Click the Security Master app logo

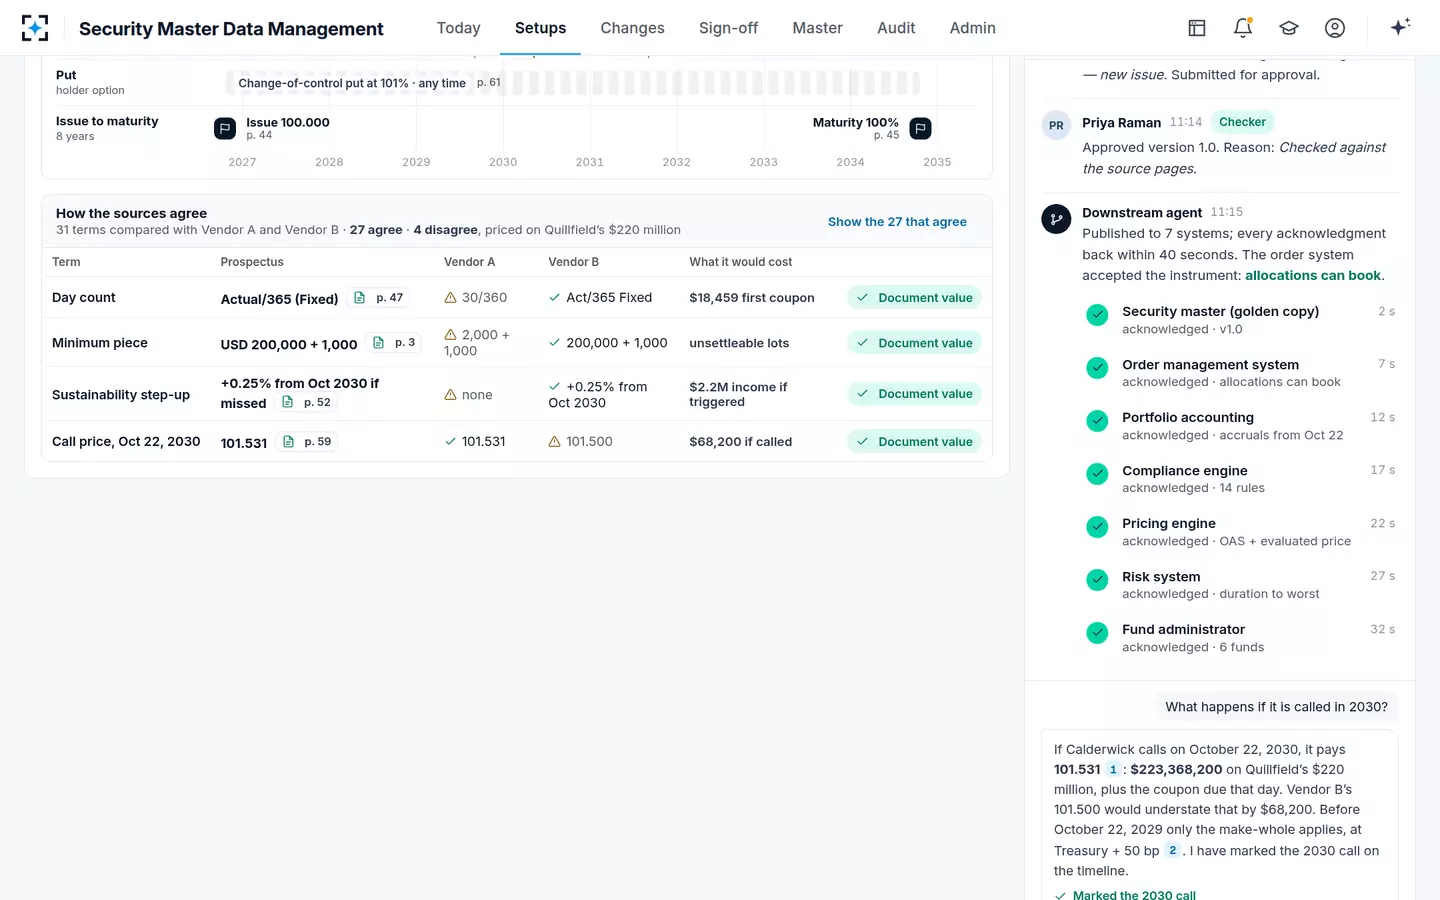pos(35,28)
